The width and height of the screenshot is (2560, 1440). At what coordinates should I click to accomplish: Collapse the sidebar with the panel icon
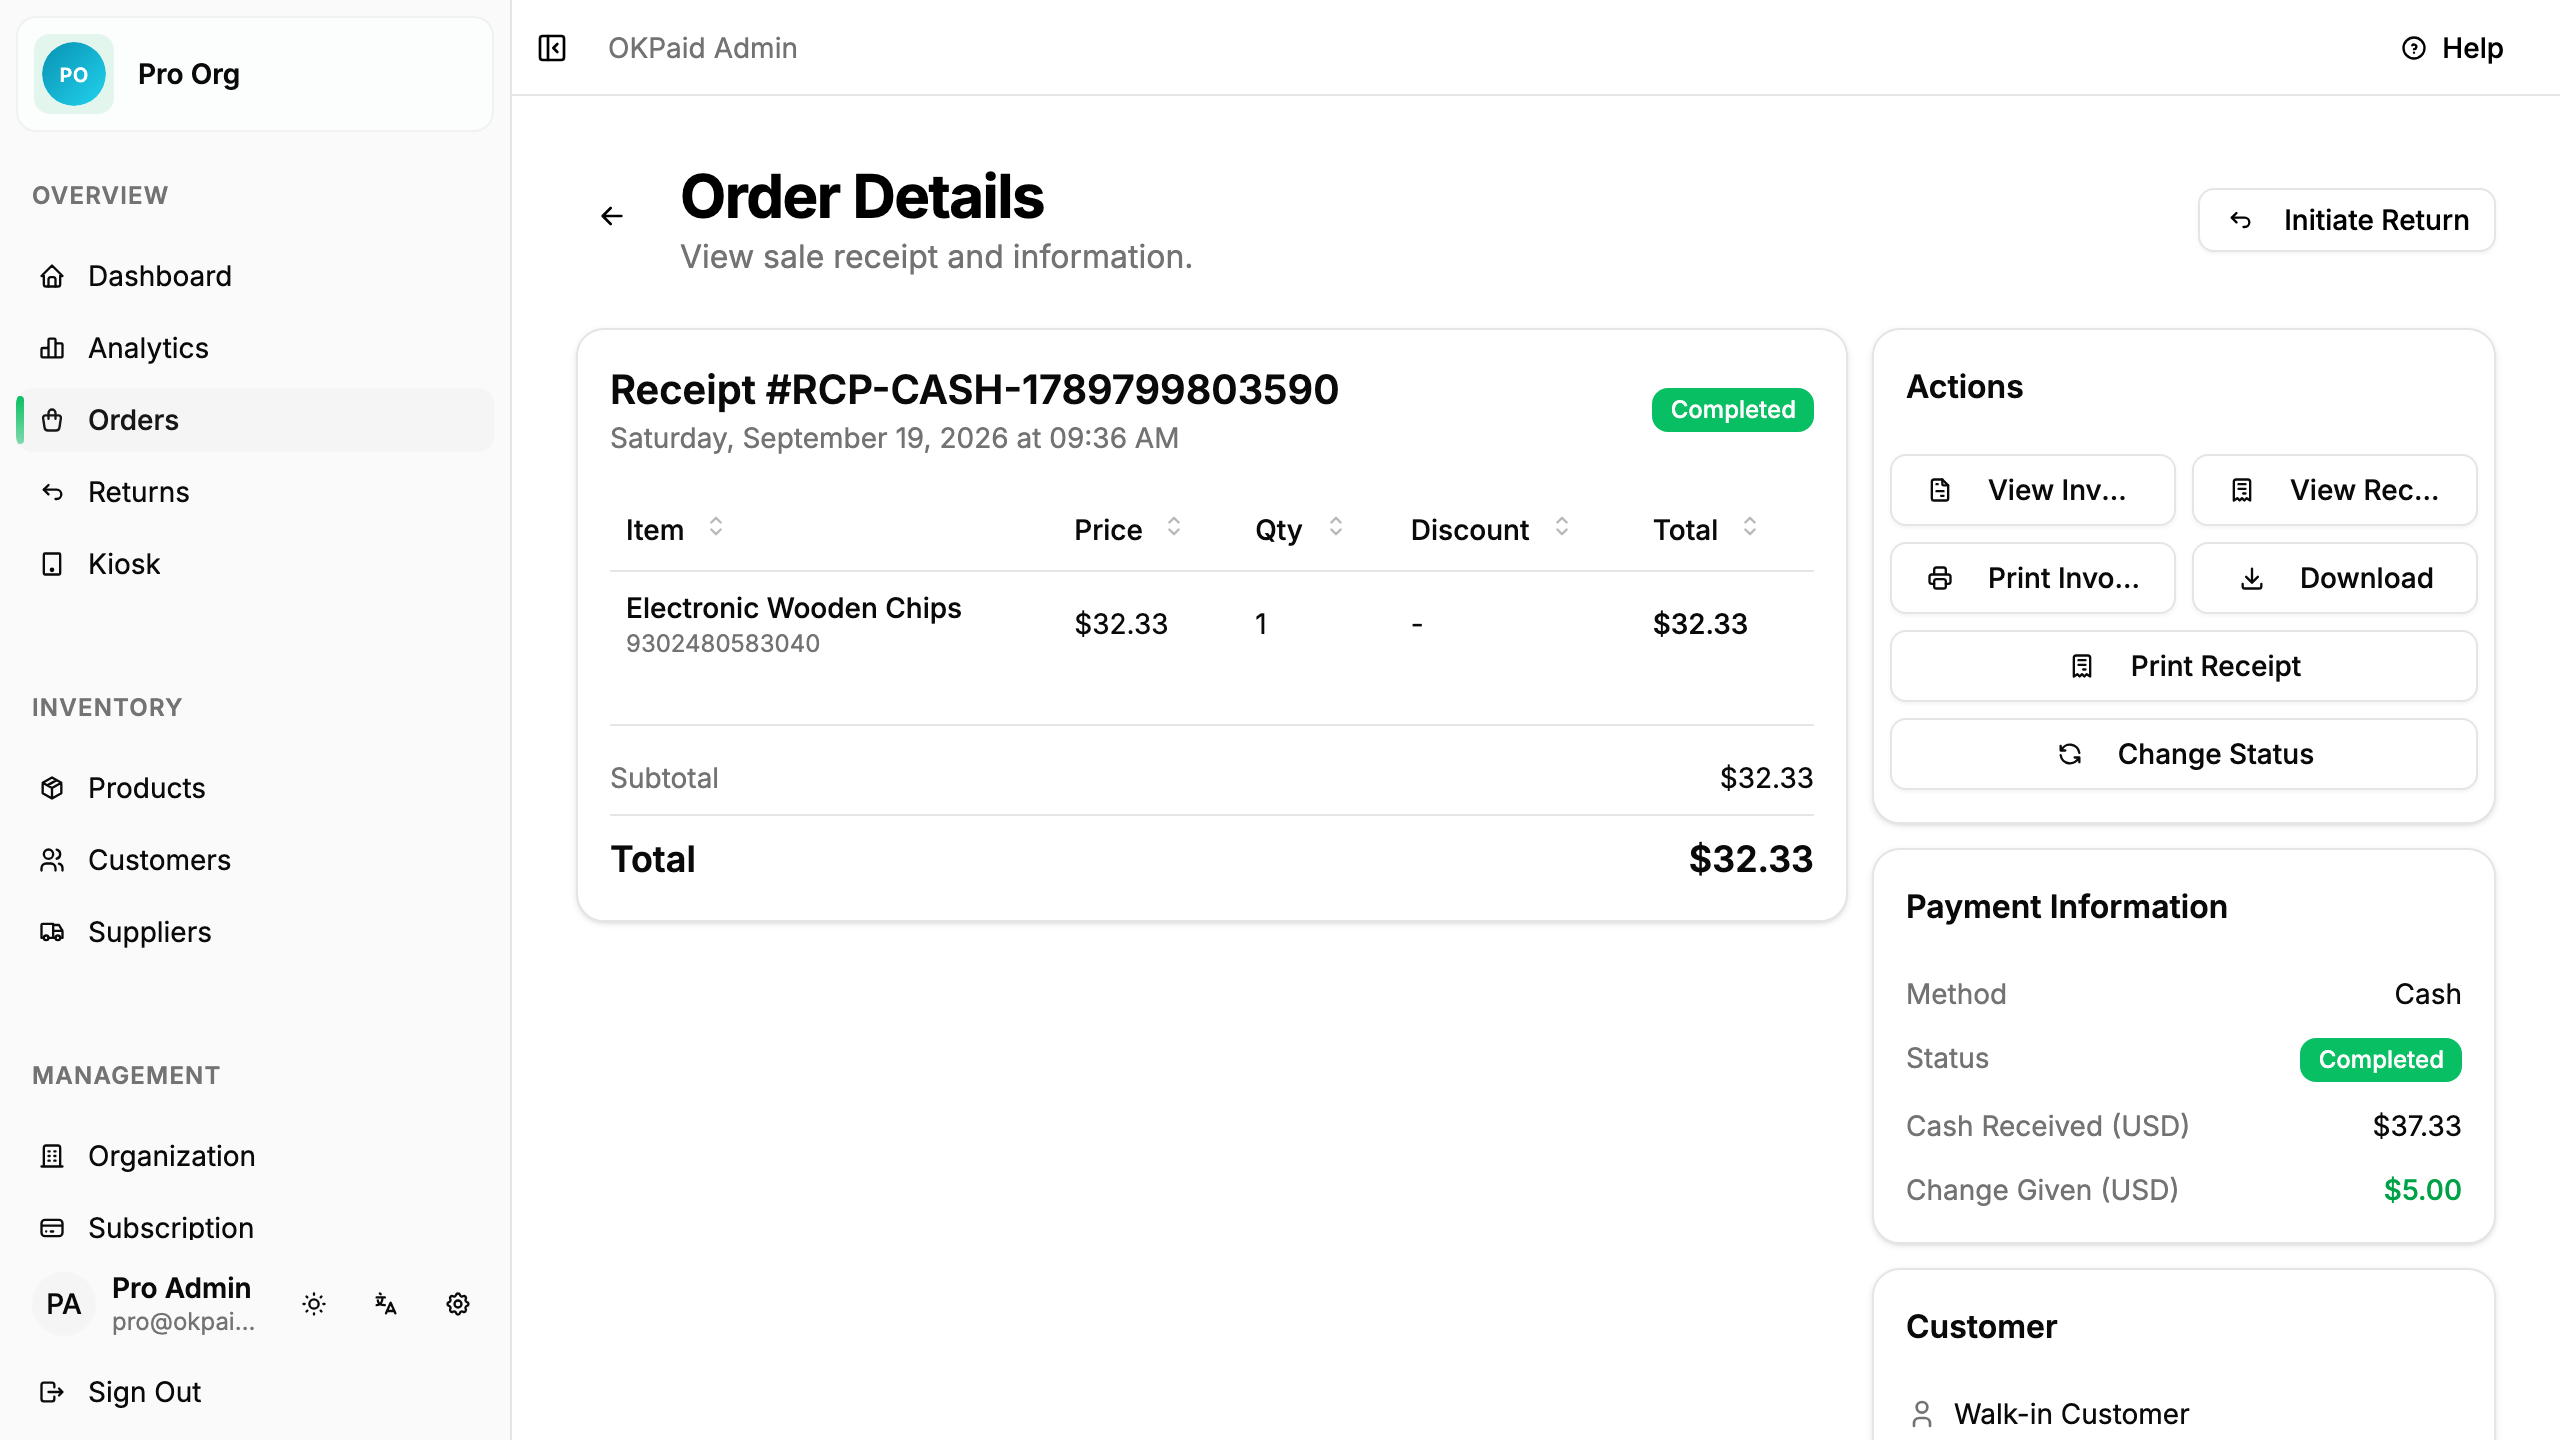click(552, 48)
